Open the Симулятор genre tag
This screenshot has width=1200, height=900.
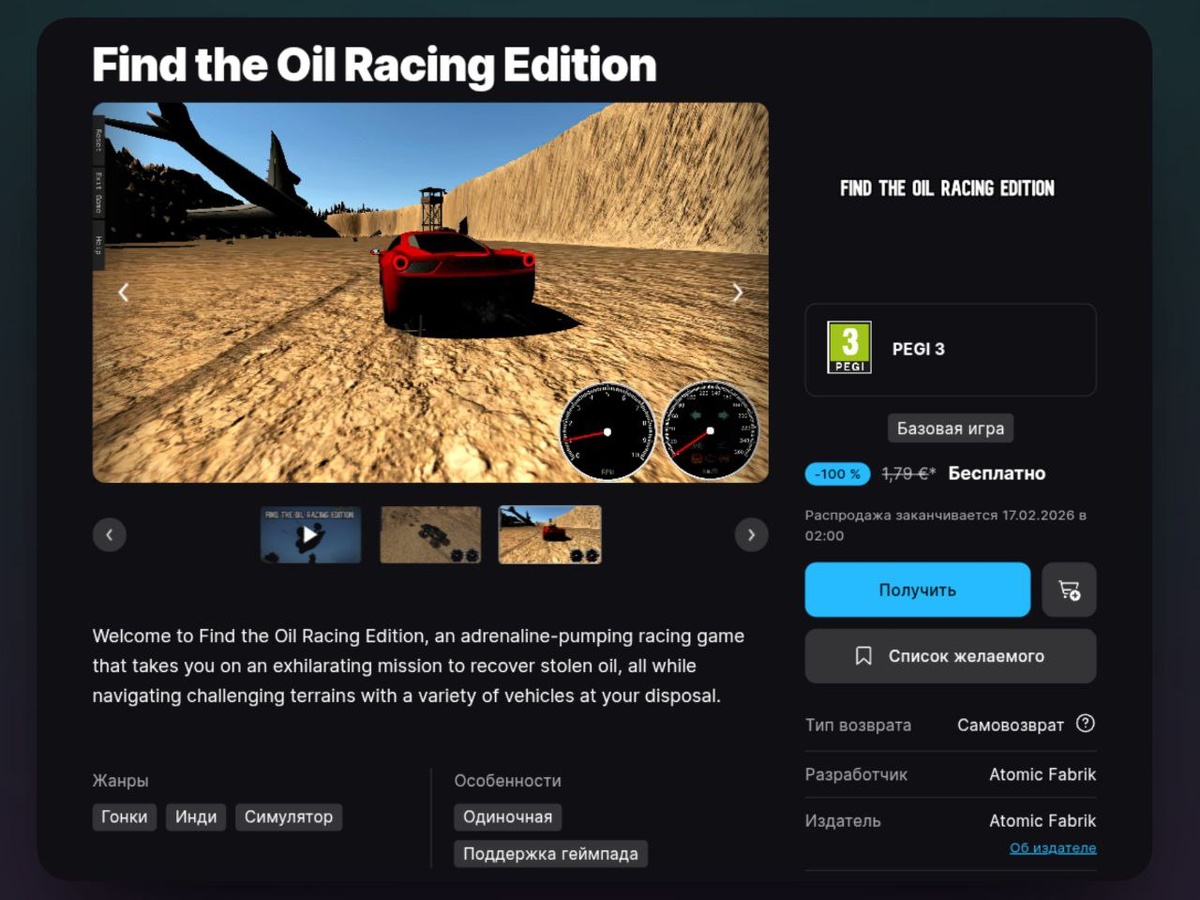(289, 817)
